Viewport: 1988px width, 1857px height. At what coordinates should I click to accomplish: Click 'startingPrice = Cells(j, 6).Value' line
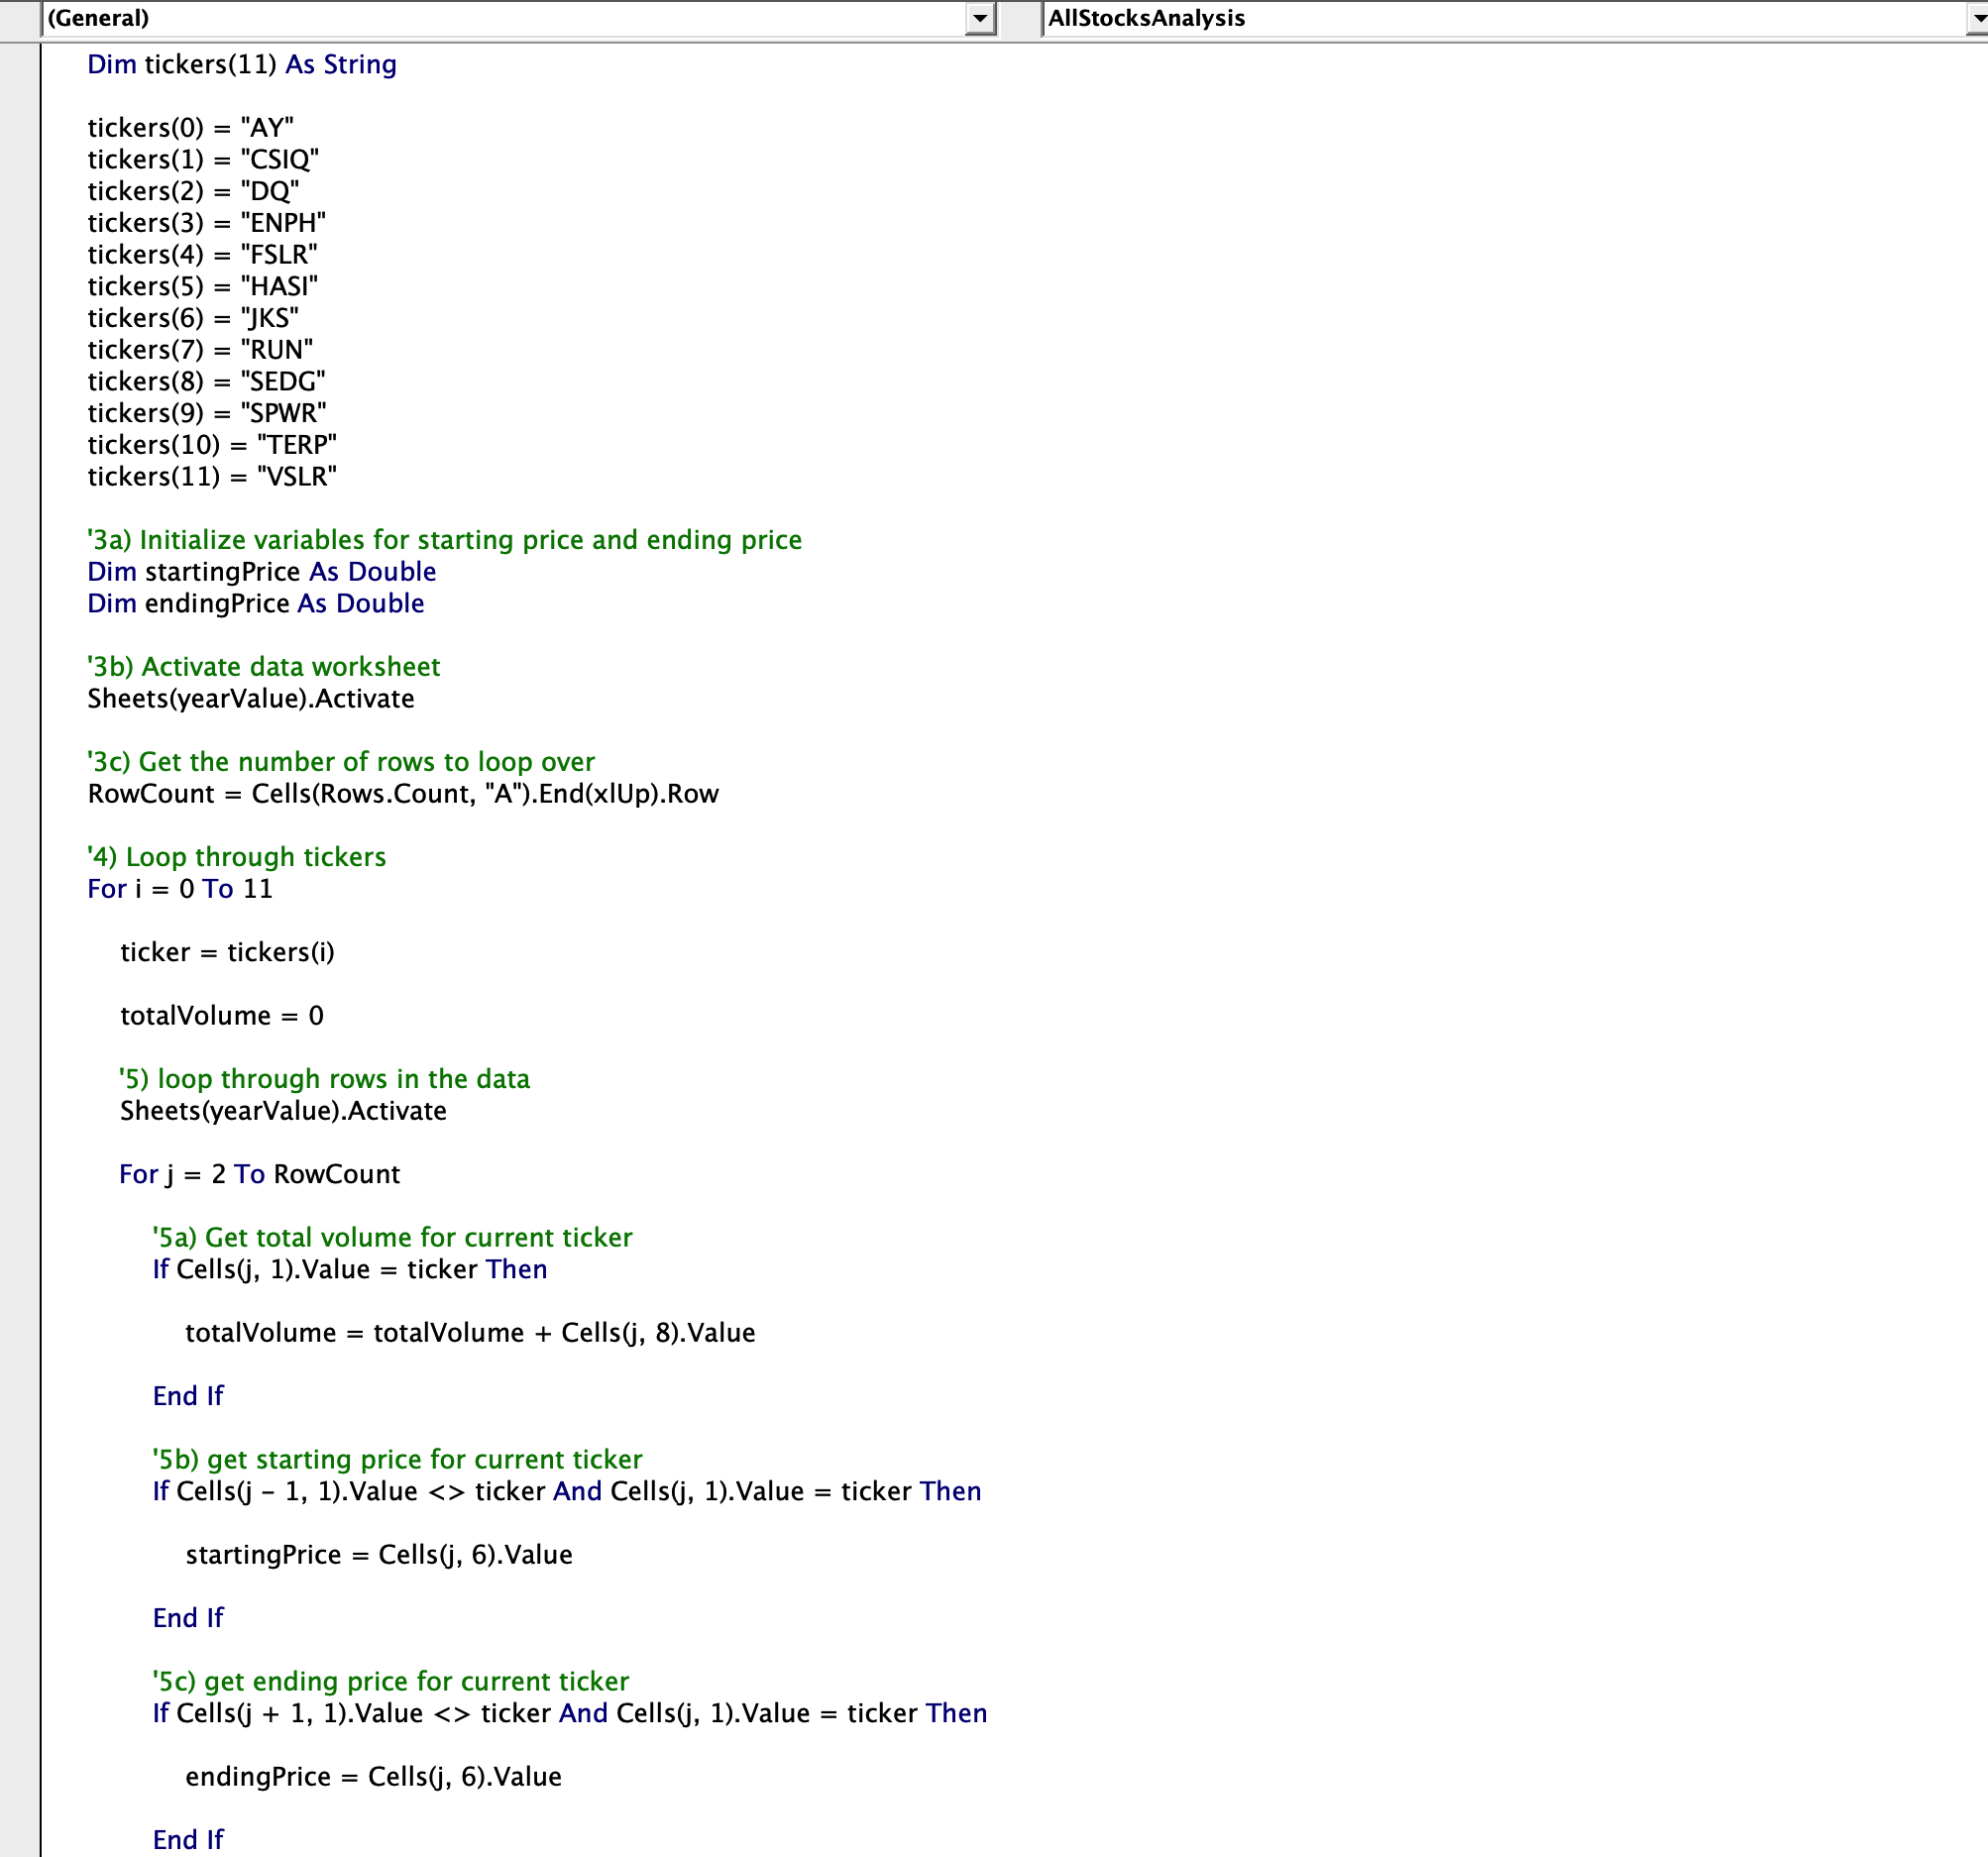pos(379,1555)
